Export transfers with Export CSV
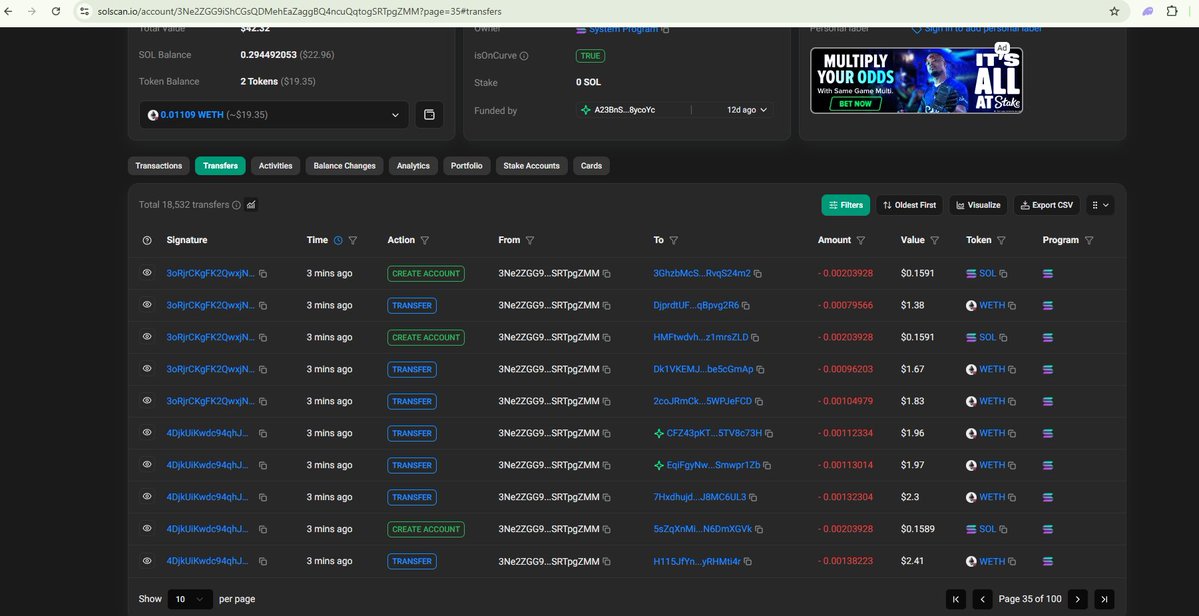The width and height of the screenshot is (1199, 616). (x=1047, y=205)
